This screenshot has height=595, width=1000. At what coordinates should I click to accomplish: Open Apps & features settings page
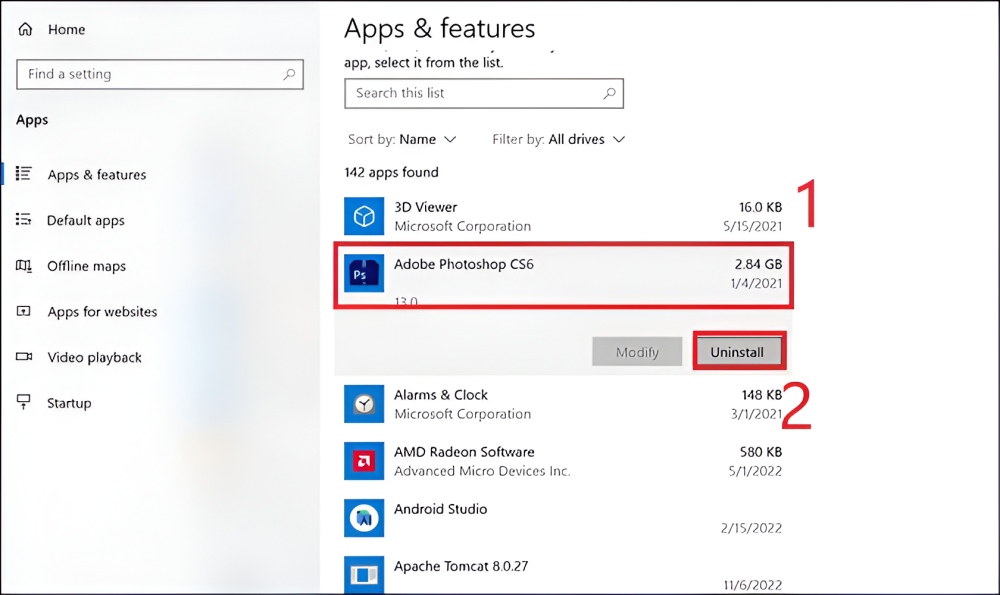[x=97, y=175]
